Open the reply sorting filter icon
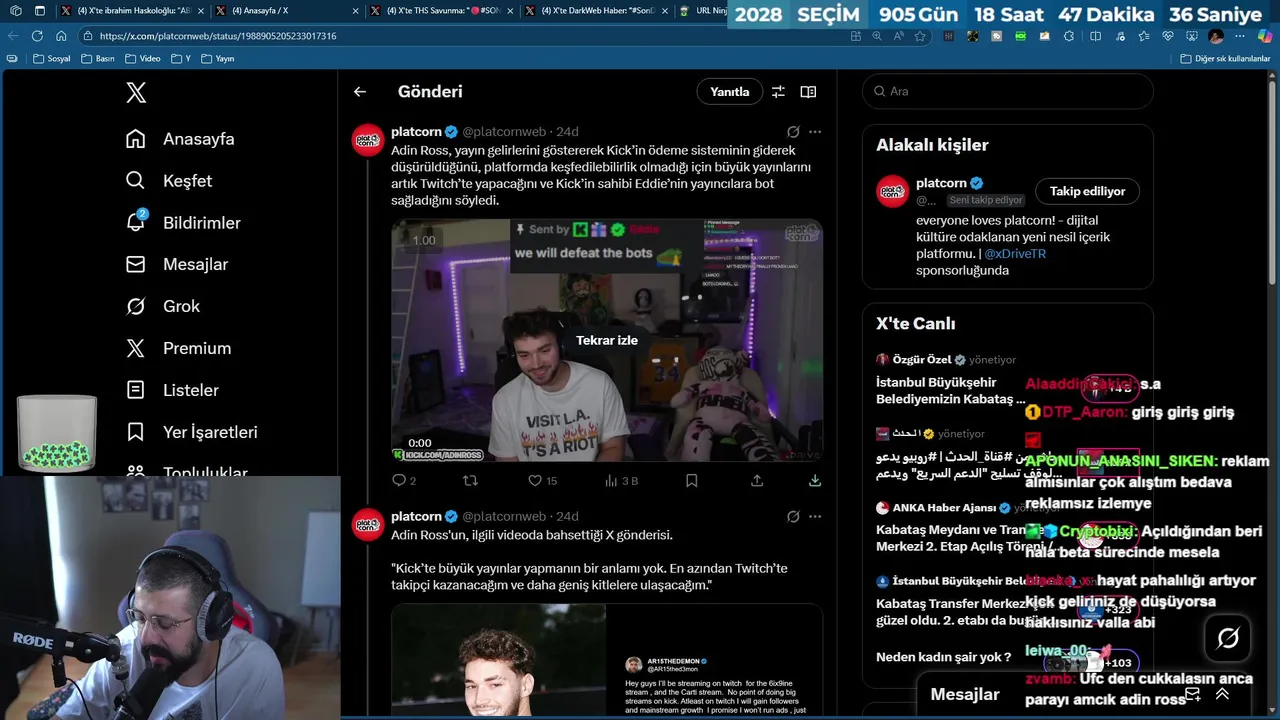1280x720 pixels. (x=778, y=92)
